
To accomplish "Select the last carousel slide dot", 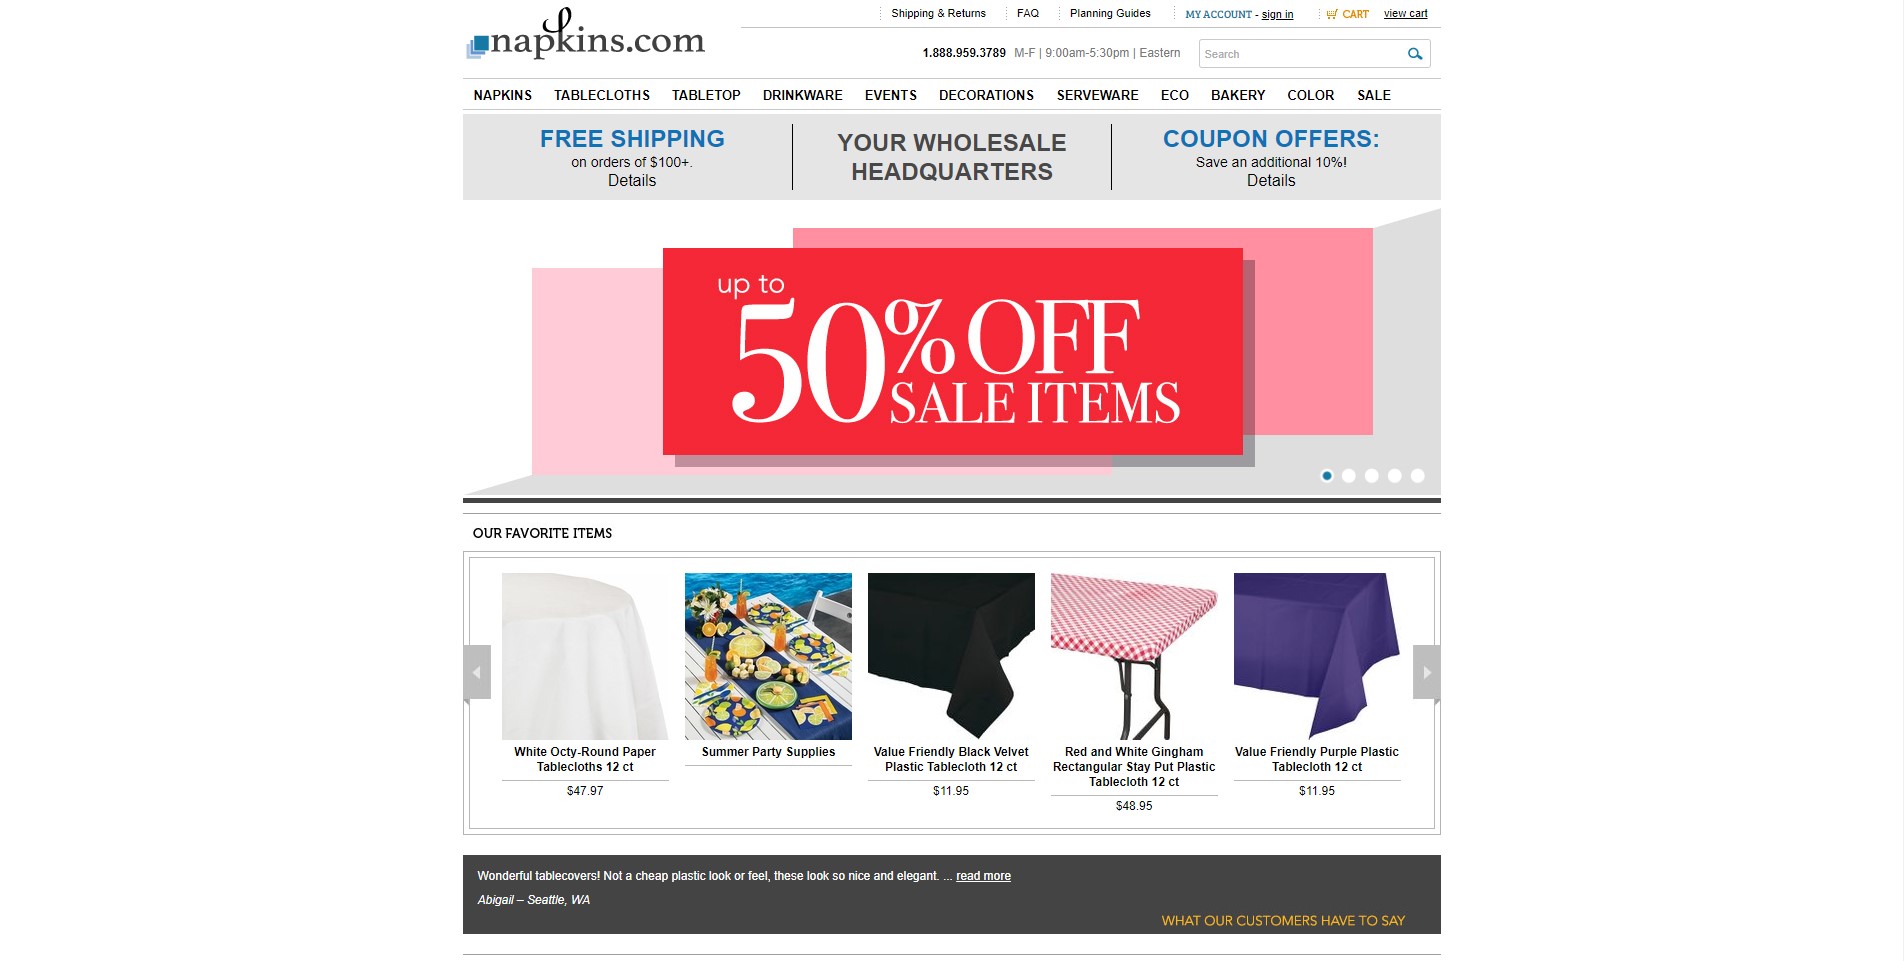I will point(1417,476).
